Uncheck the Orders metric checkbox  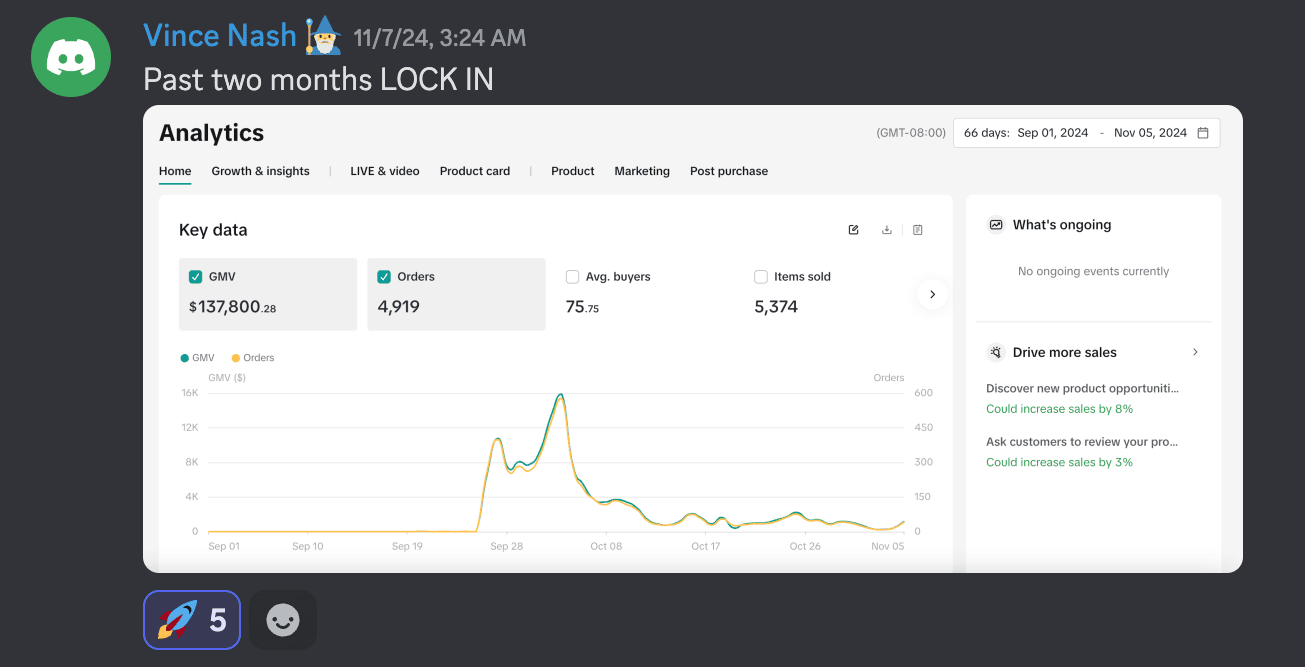(x=384, y=277)
